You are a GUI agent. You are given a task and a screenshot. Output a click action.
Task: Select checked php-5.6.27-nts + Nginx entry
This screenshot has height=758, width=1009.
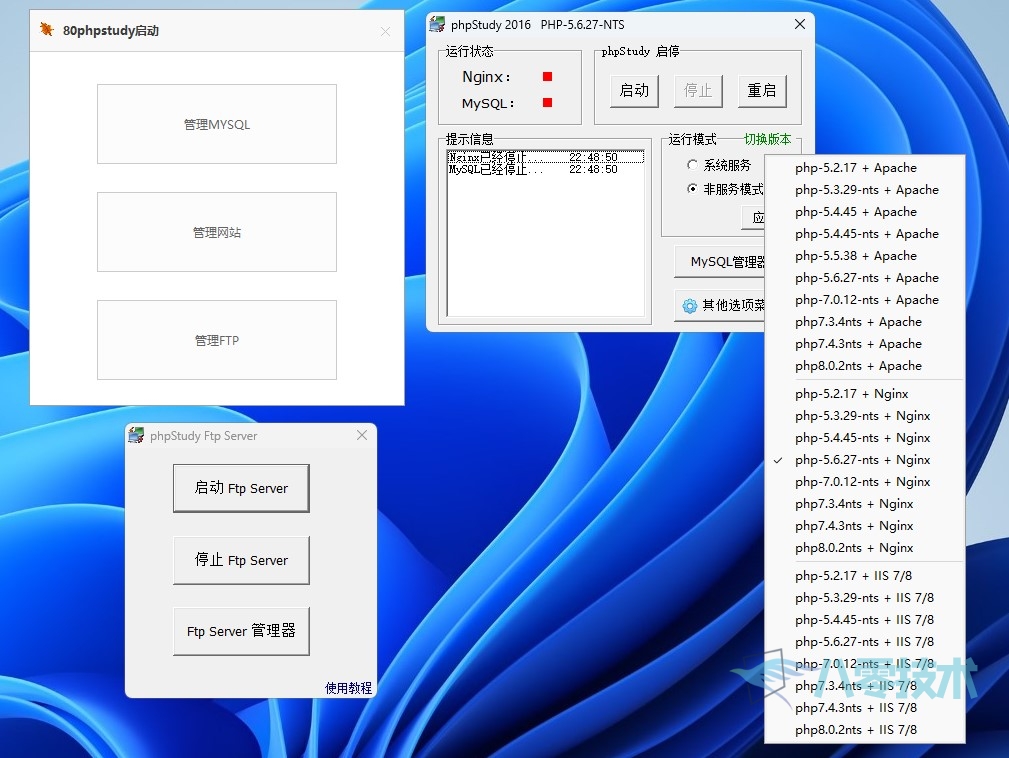865,460
